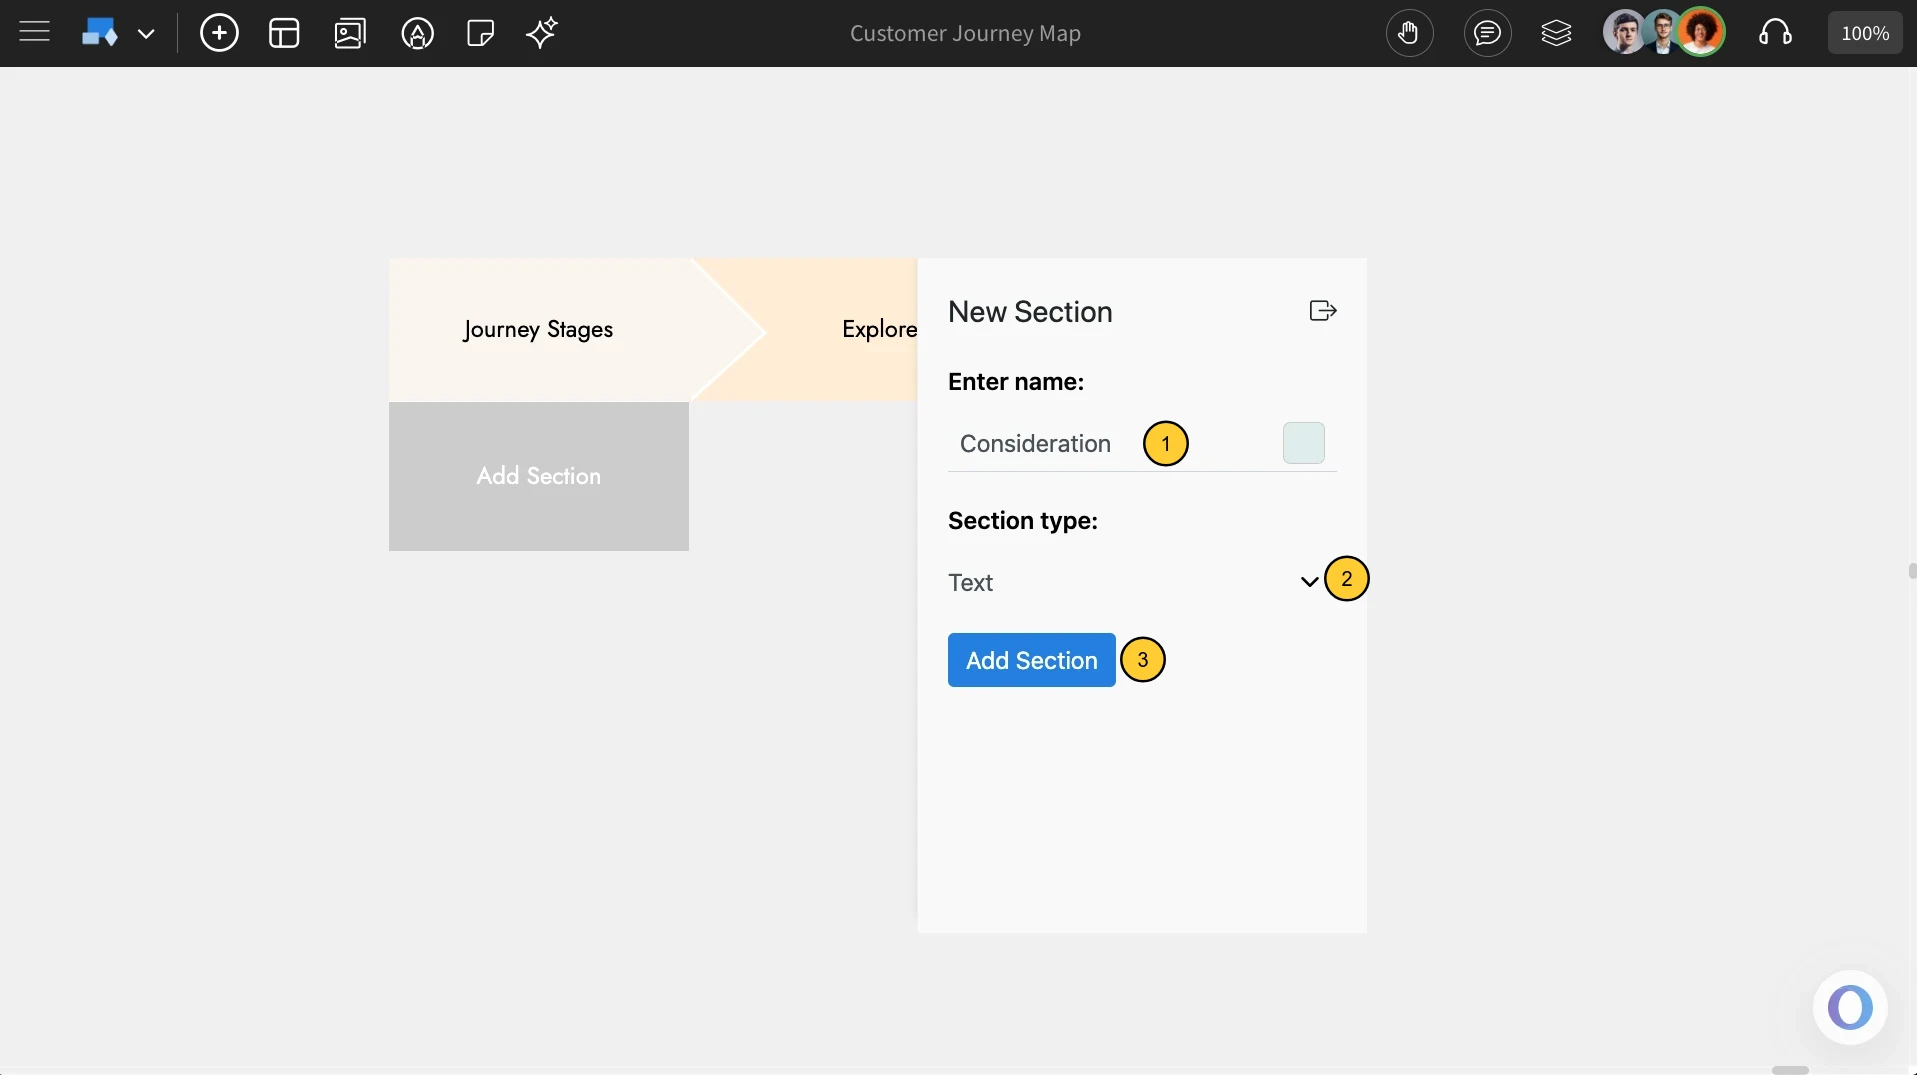Open the main hamburger menu

(34, 32)
